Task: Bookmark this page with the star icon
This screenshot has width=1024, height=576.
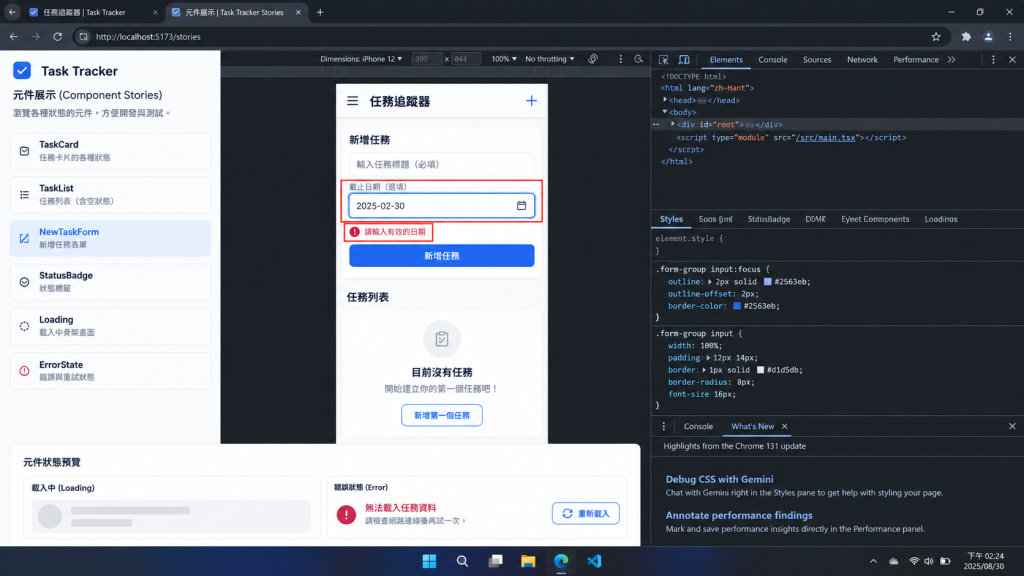Action: [936, 37]
